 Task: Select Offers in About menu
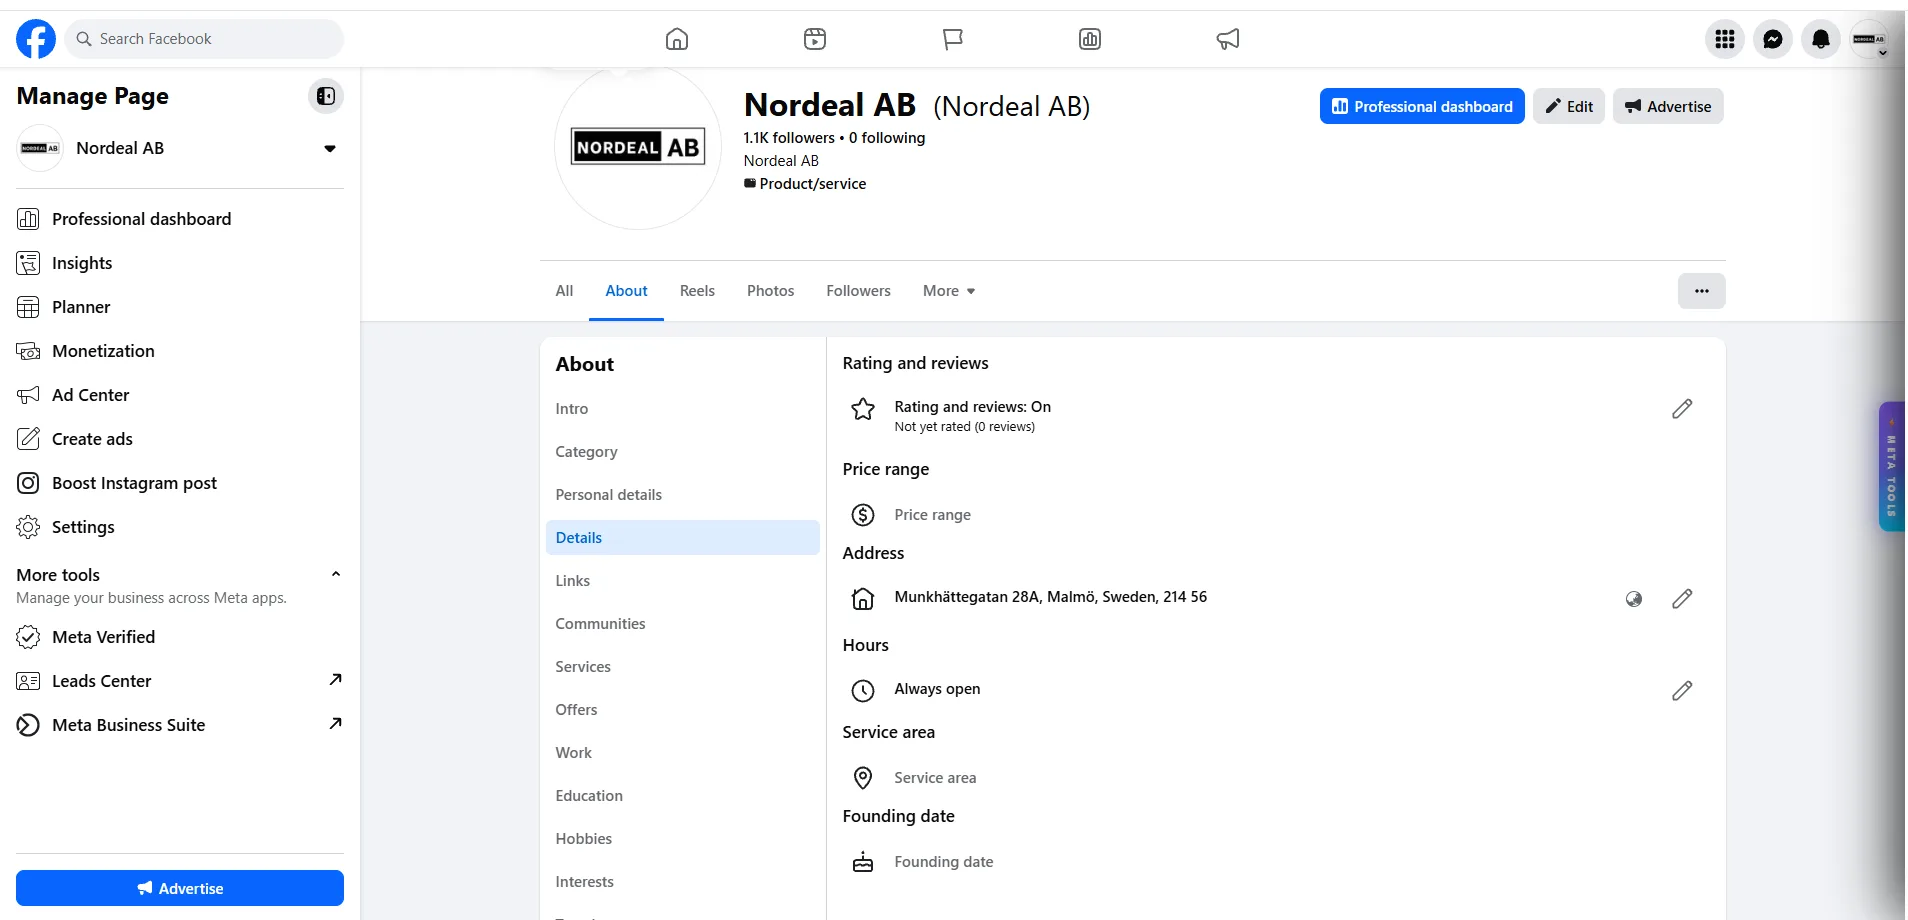tap(683, 710)
